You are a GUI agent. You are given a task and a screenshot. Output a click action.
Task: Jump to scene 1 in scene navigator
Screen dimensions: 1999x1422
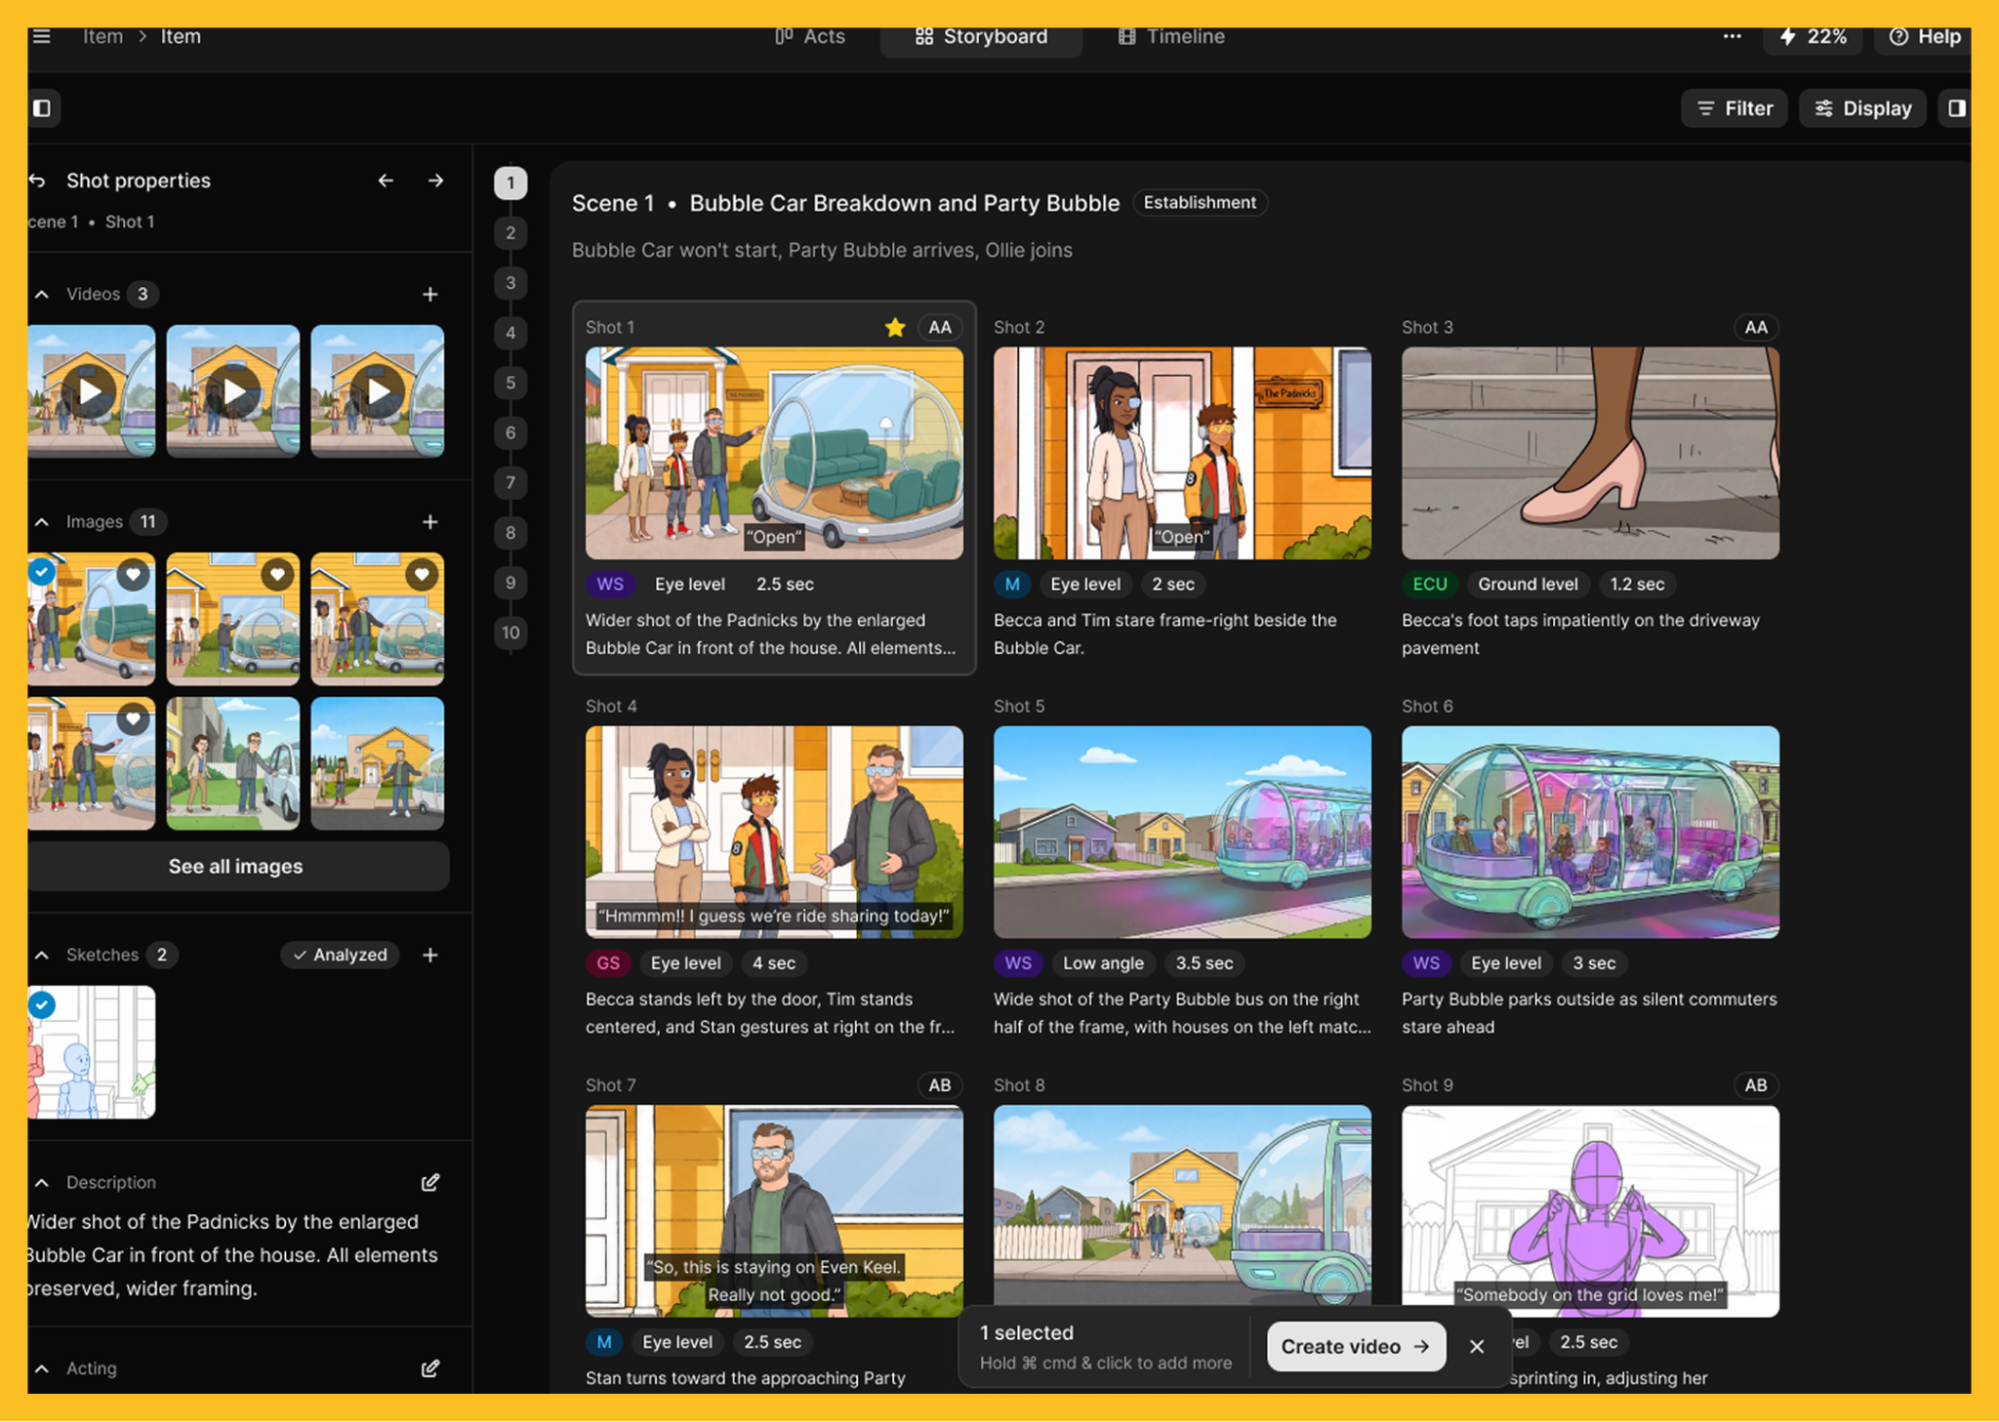(x=511, y=183)
